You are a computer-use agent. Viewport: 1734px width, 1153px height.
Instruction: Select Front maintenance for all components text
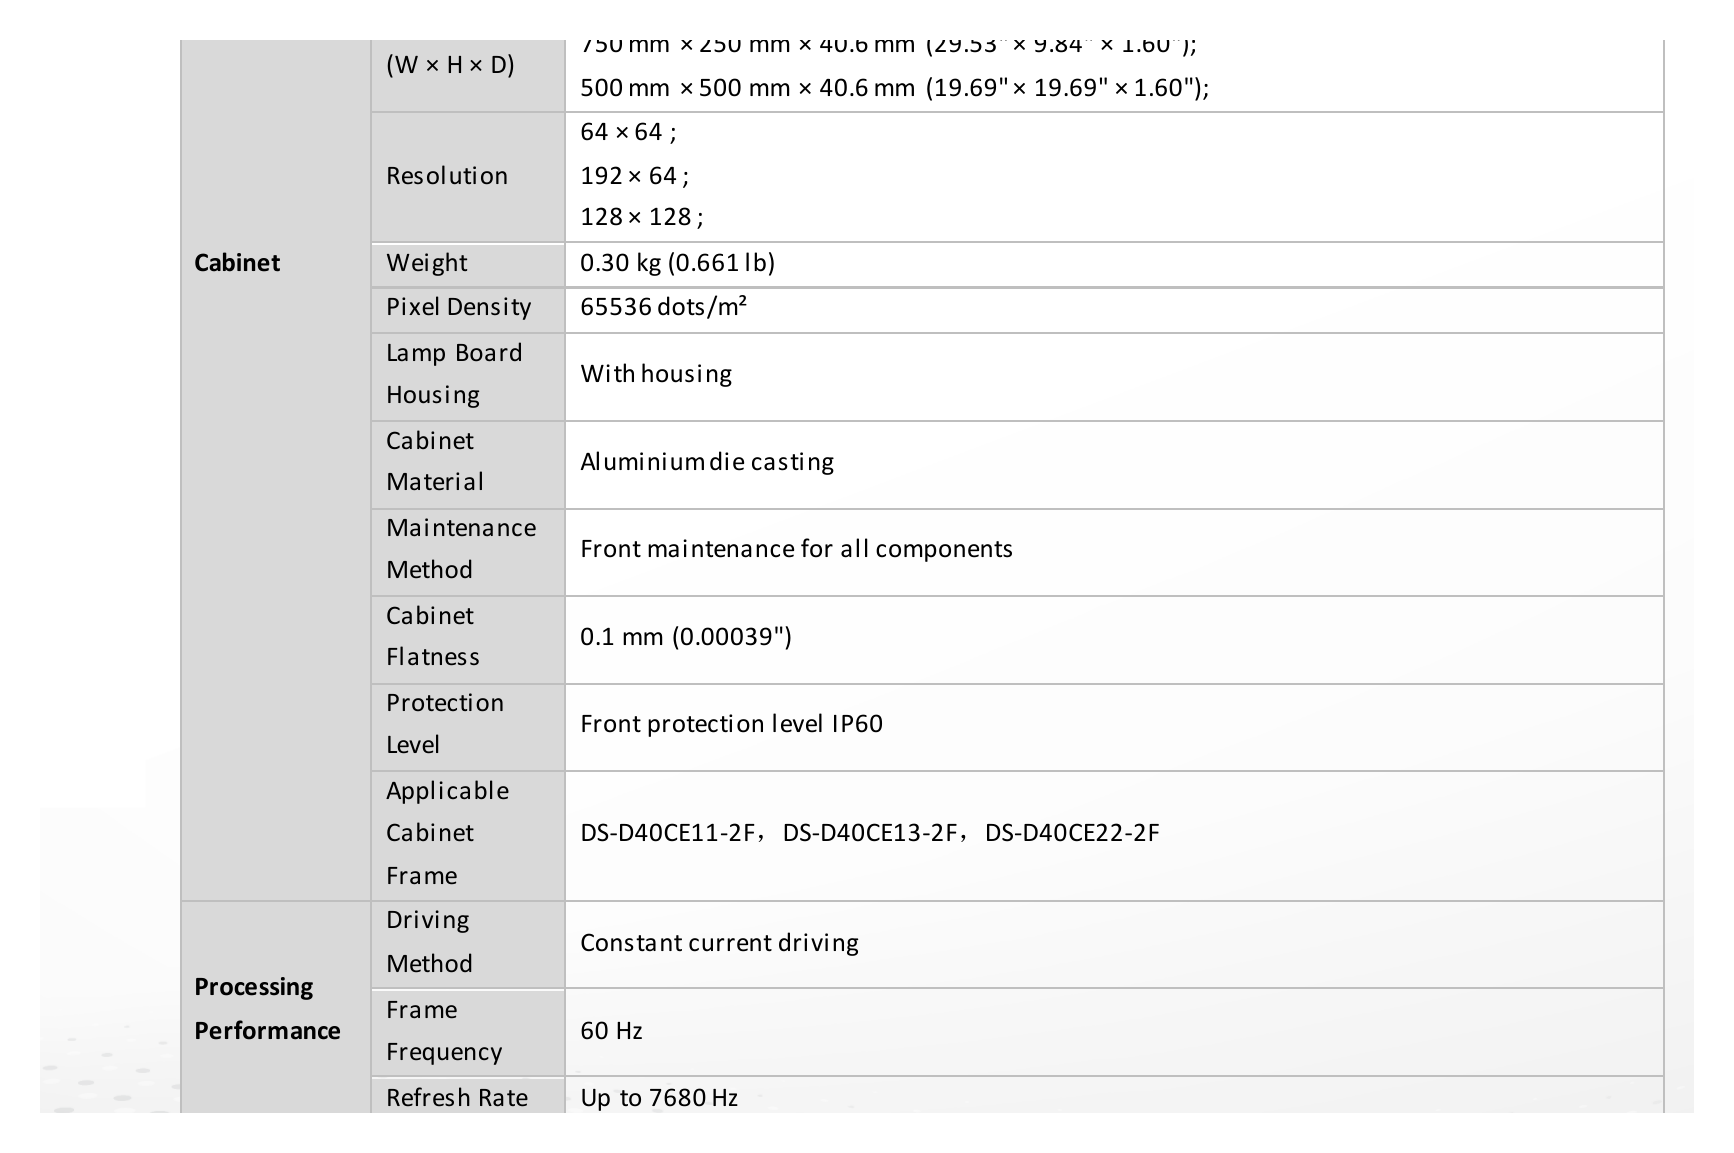tap(796, 549)
